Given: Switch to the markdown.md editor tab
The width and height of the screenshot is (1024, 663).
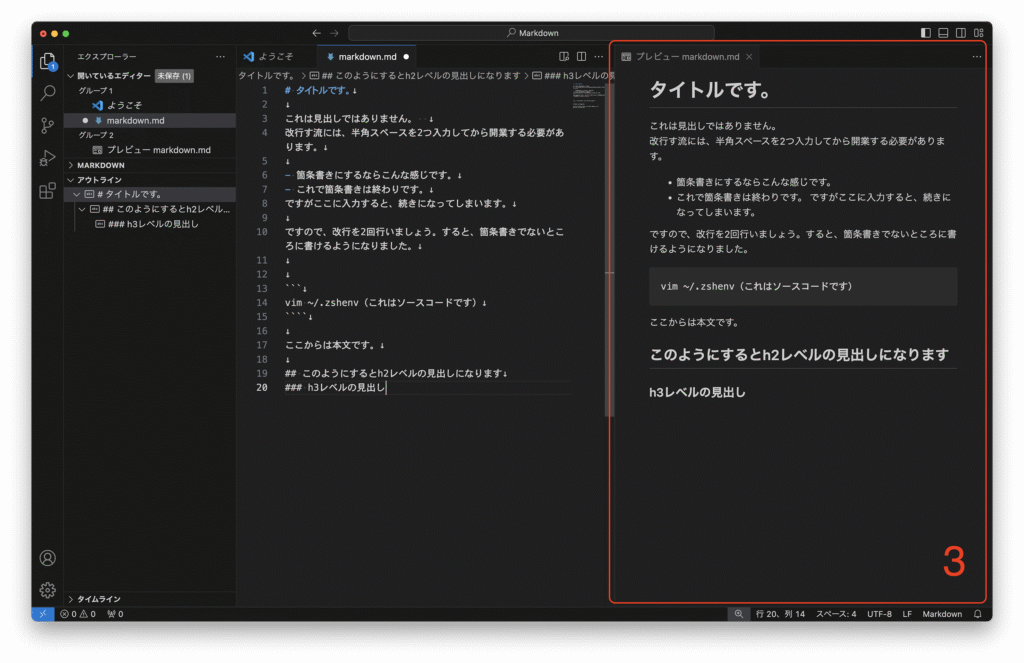Looking at the screenshot, I should [366, 57].
